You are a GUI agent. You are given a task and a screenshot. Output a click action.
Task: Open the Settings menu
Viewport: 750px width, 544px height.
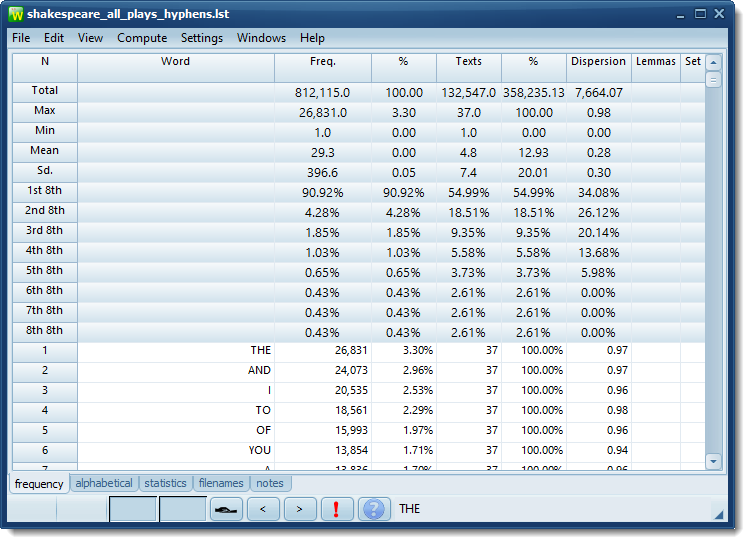202,38
